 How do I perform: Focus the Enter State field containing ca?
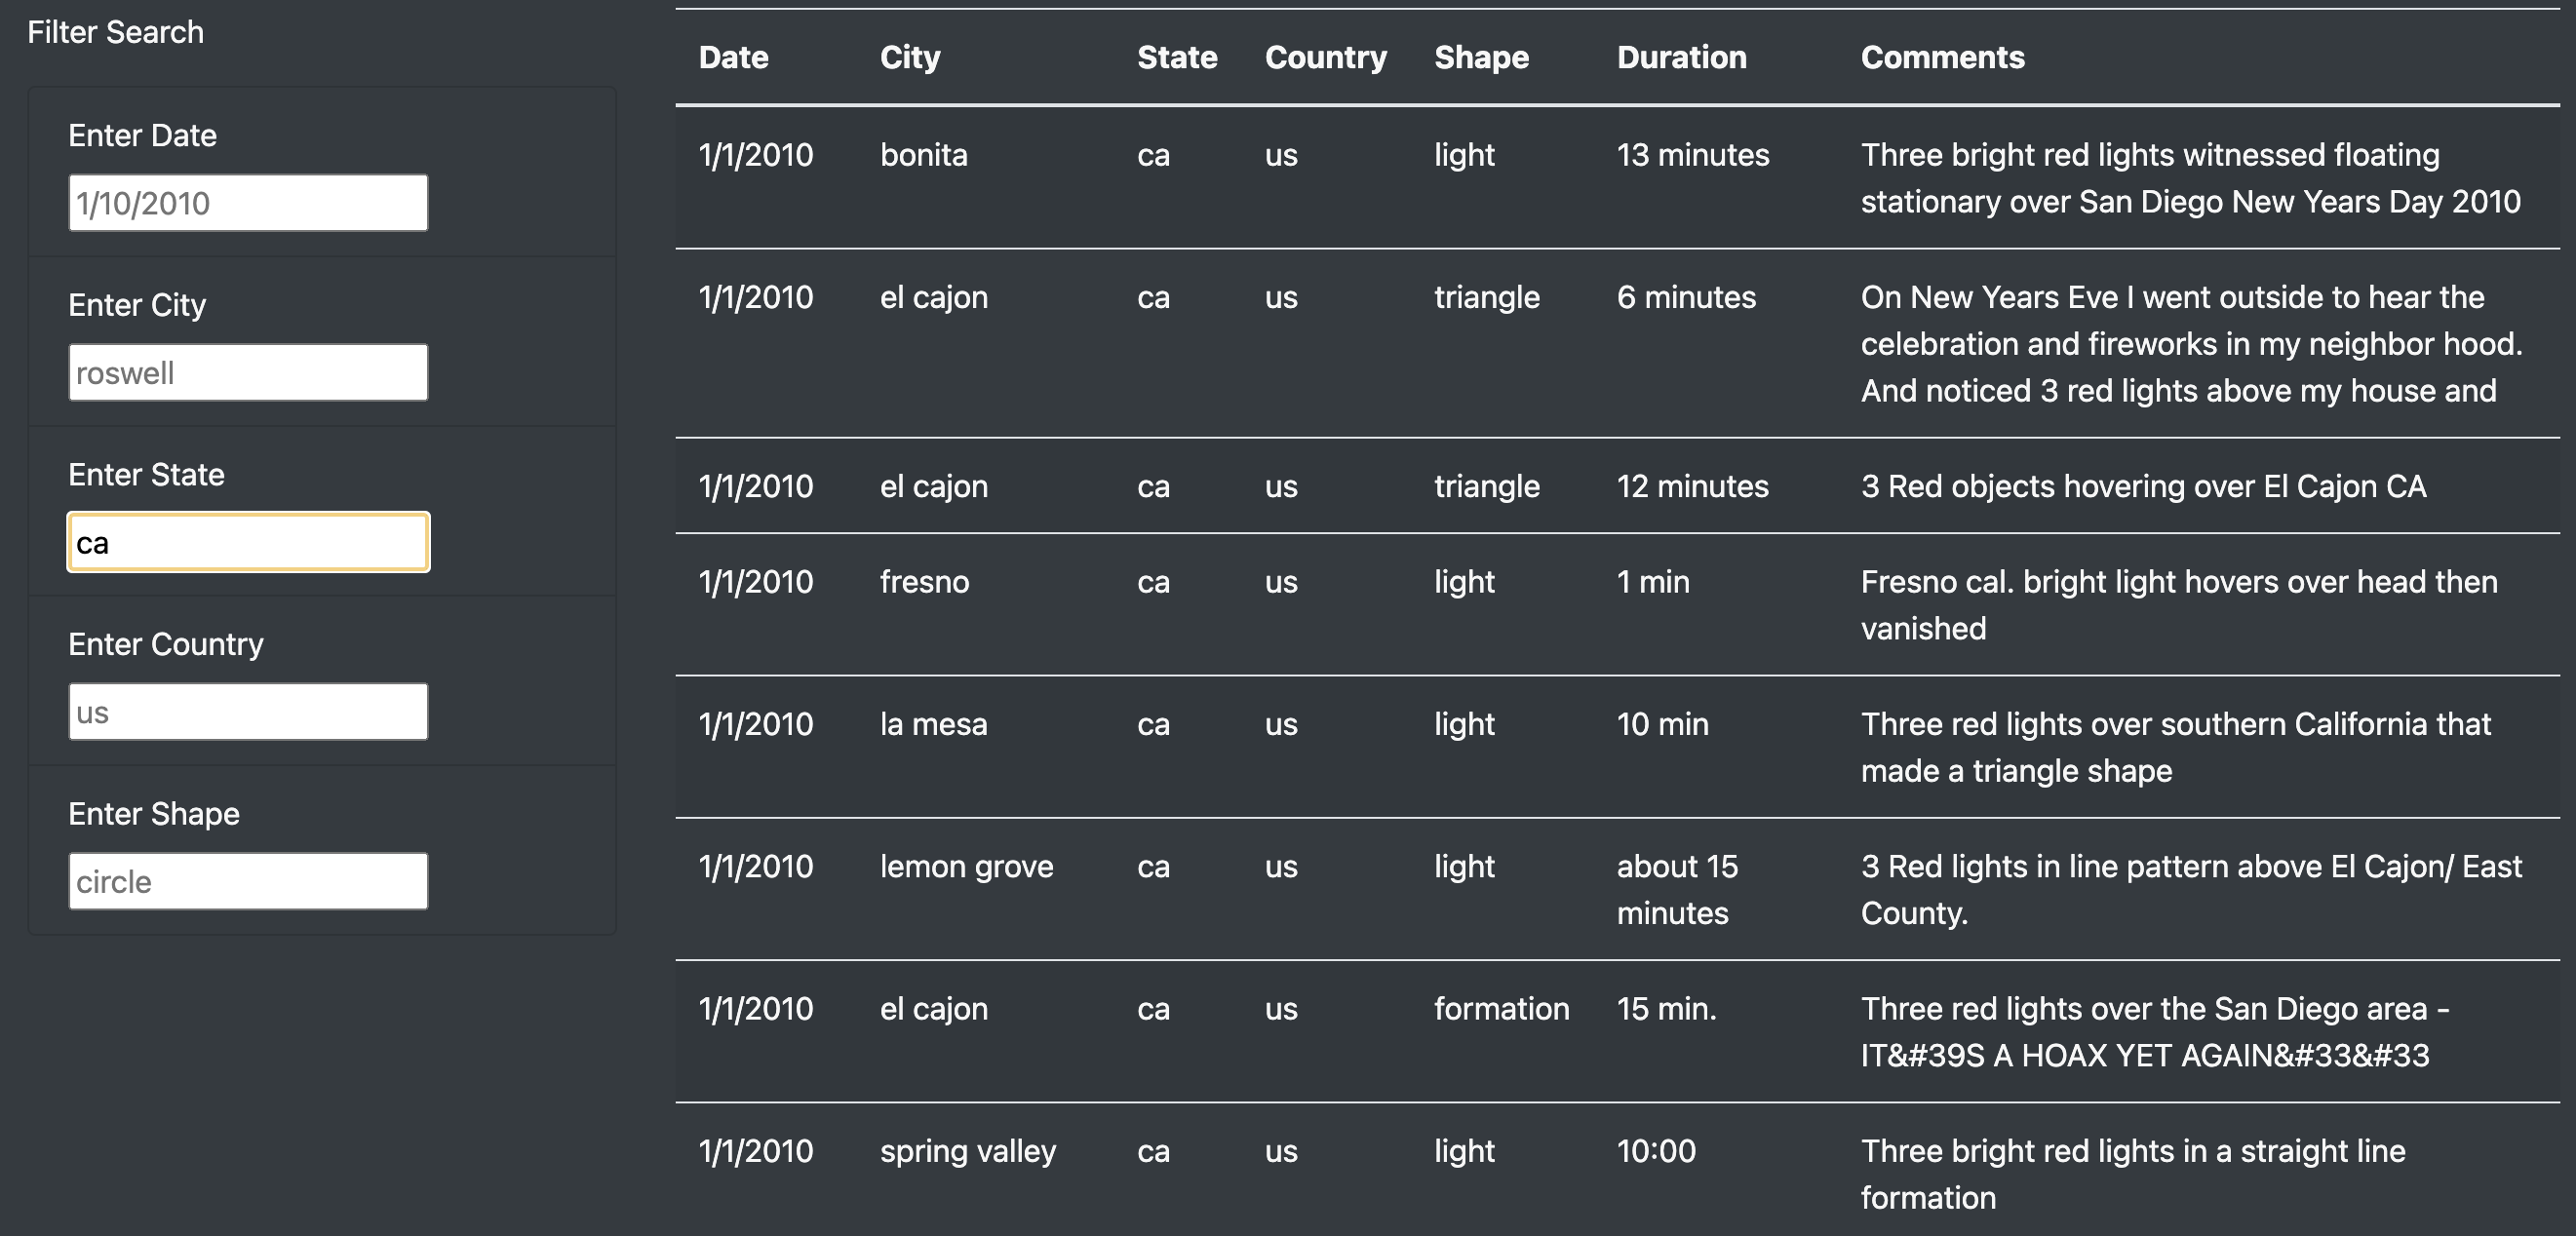(248, 543)
